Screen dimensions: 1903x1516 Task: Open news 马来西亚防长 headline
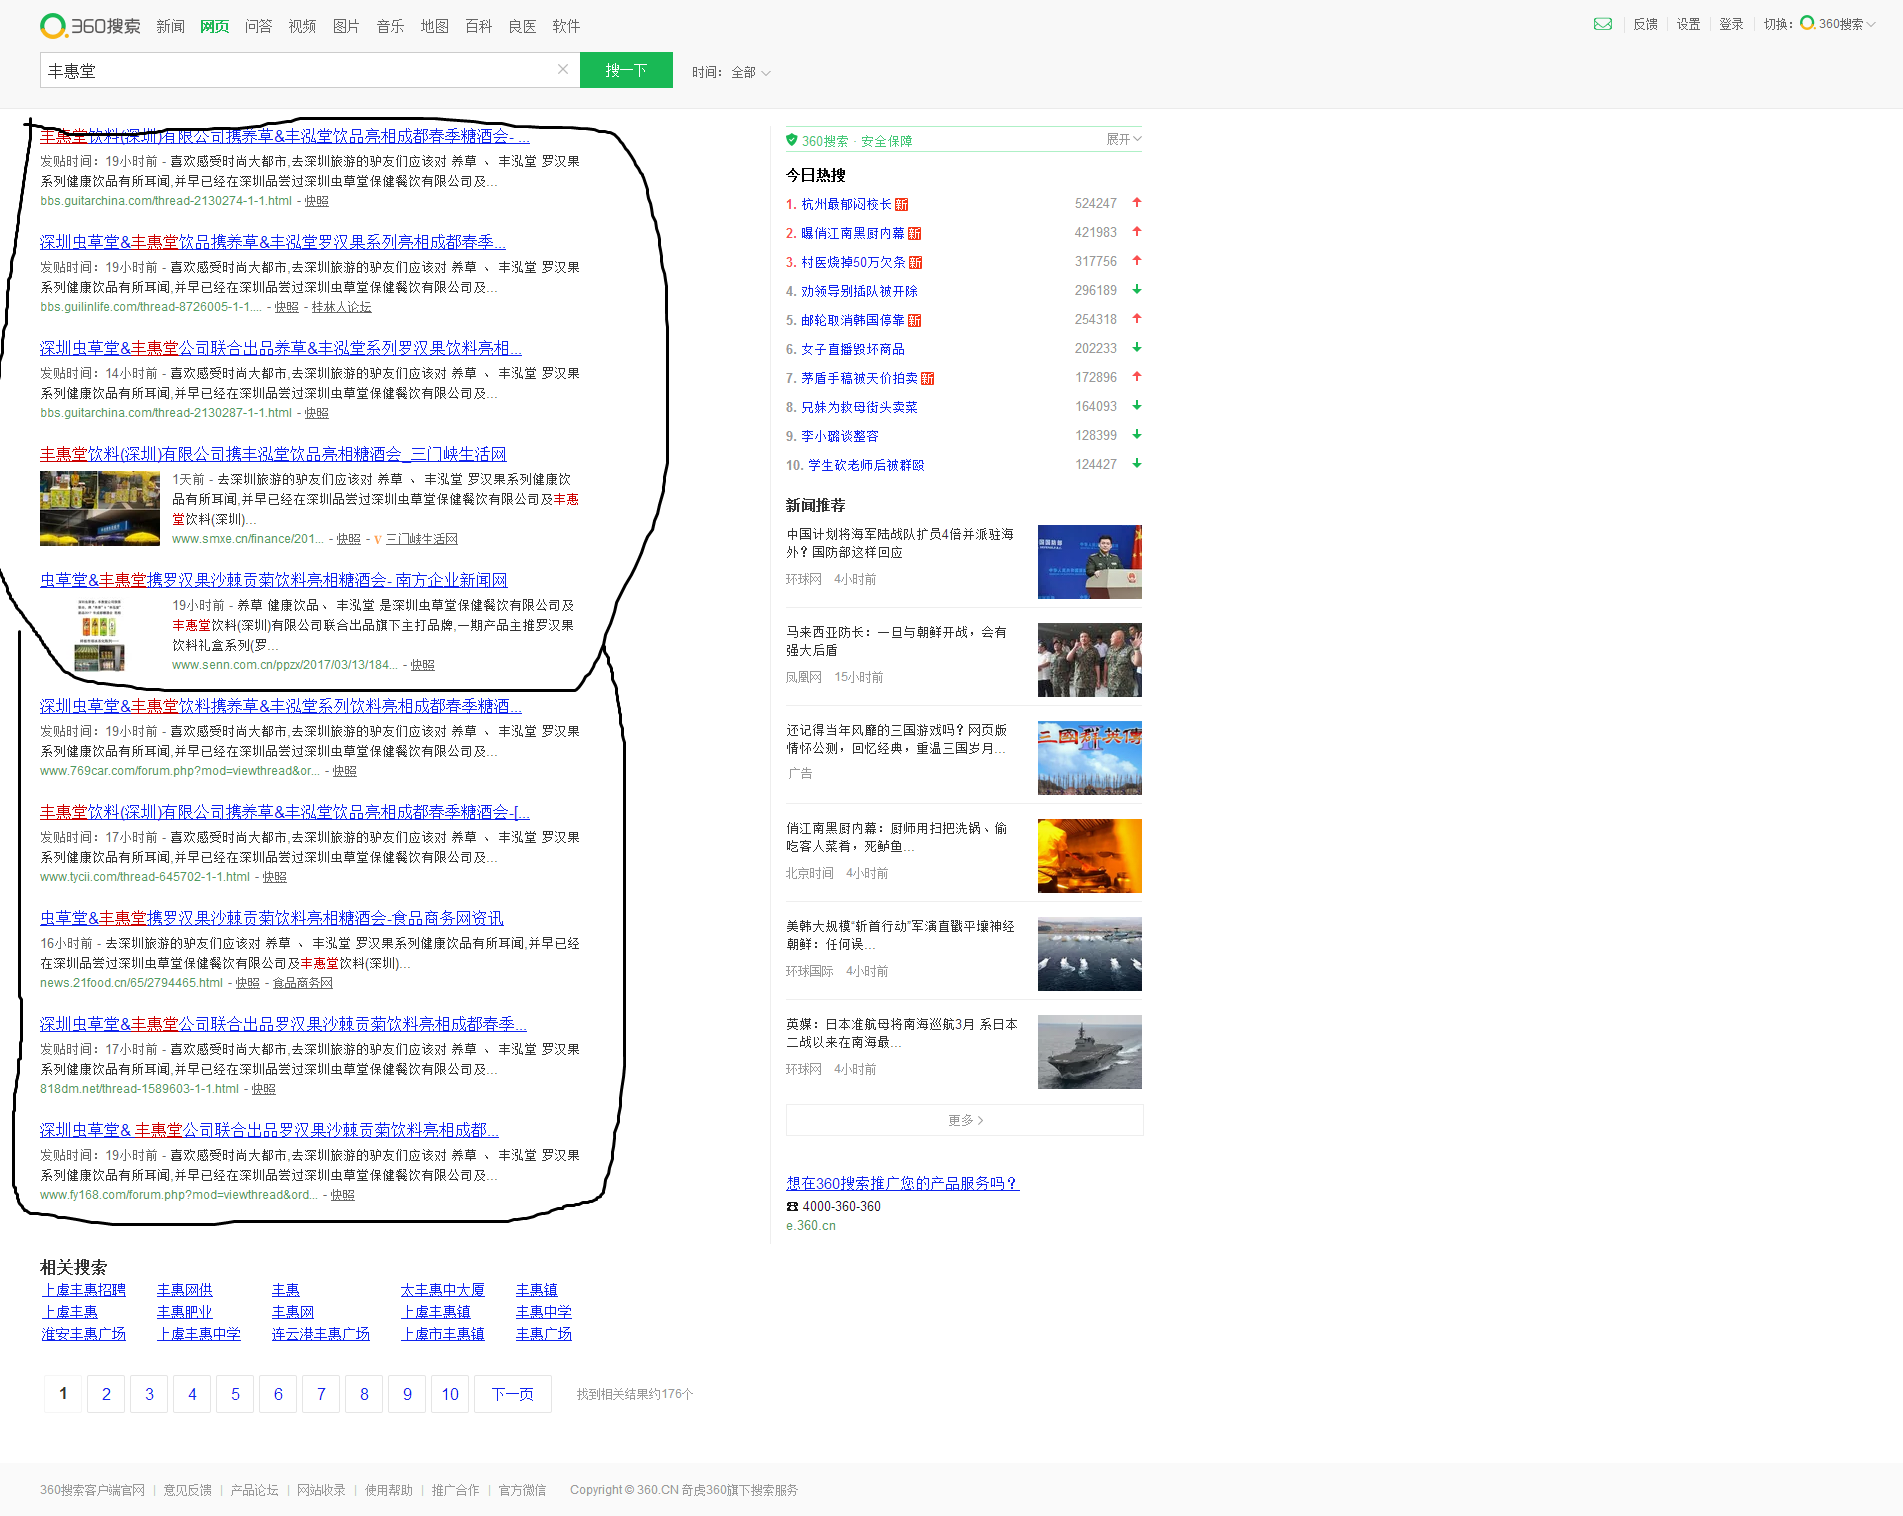point(896,641)
